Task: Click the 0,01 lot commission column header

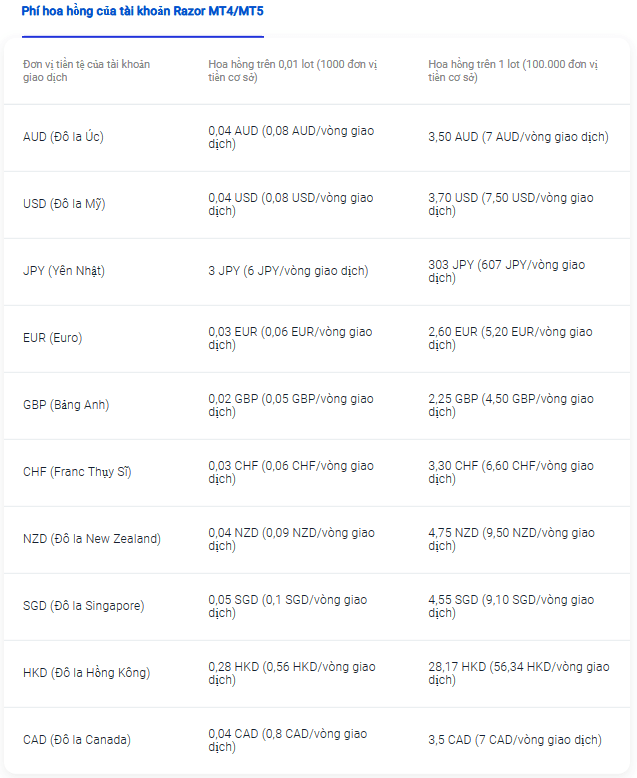Action: [x=293, y=71]
